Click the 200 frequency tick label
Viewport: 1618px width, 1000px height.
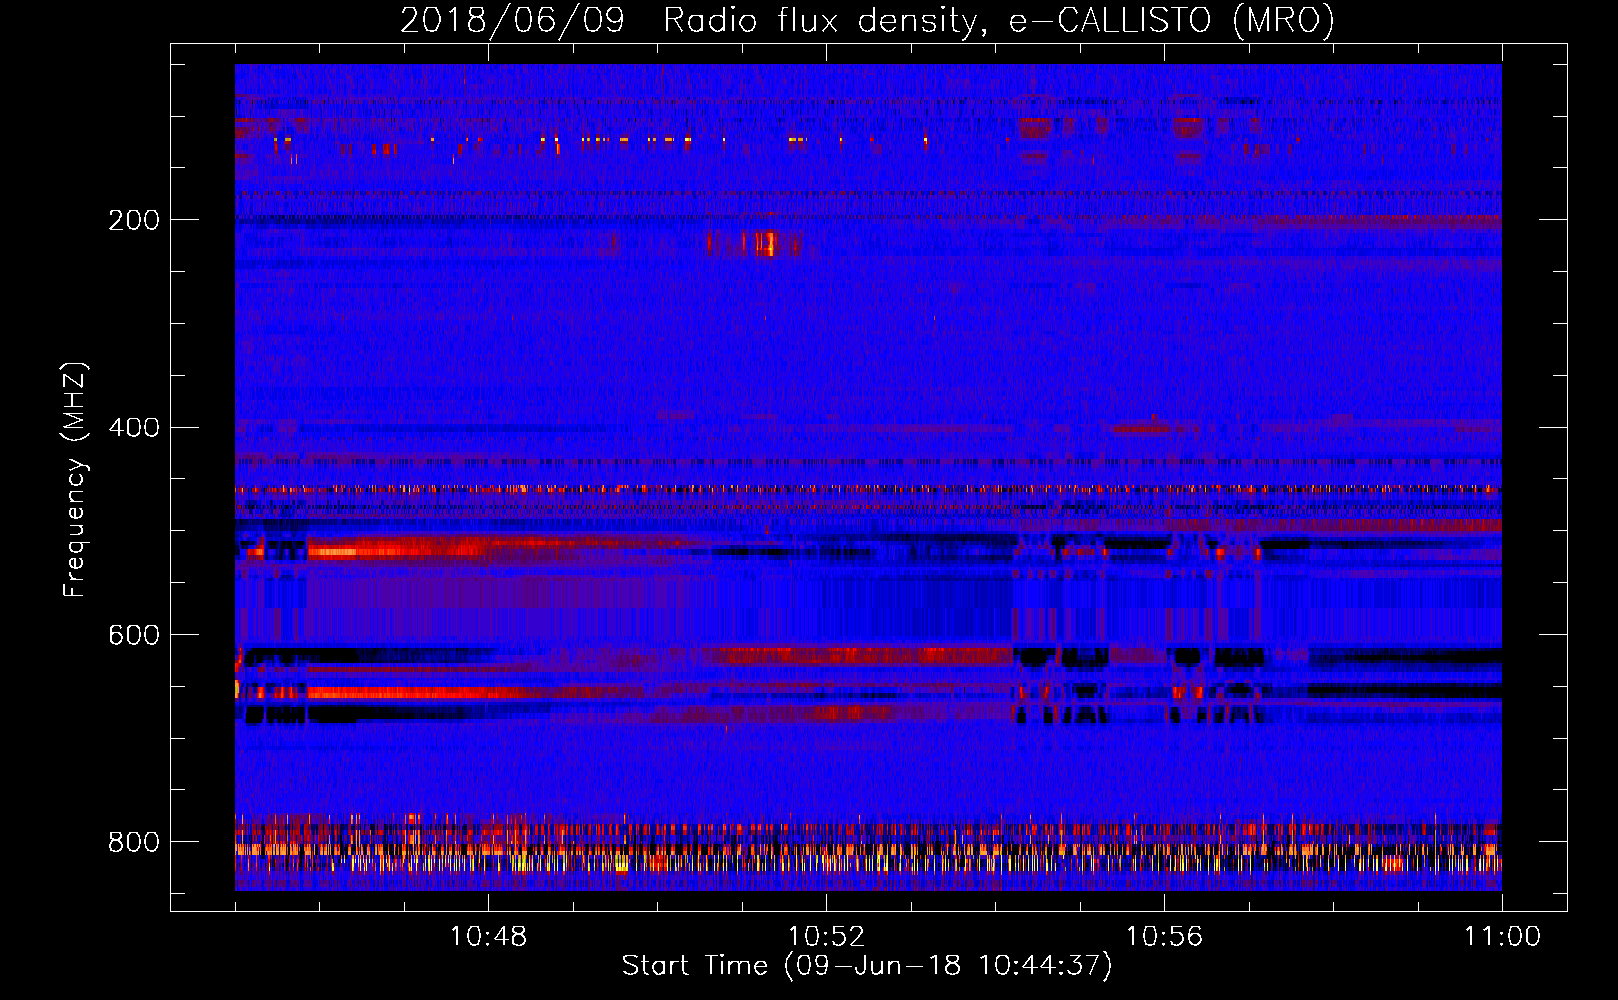(134, 220)
